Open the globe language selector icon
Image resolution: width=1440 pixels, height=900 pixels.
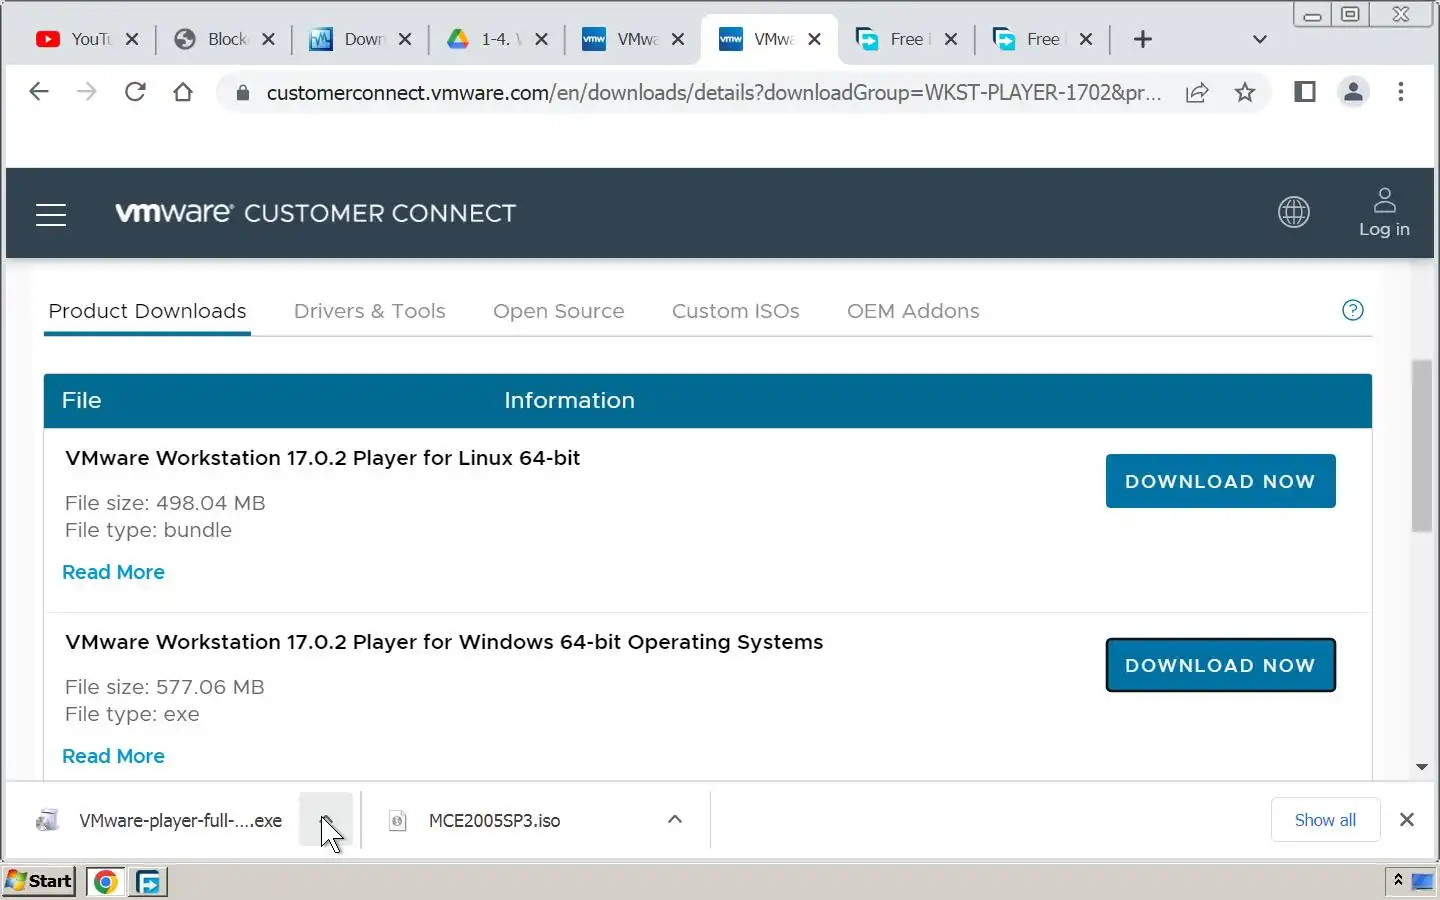click(x=1294, y=212)
